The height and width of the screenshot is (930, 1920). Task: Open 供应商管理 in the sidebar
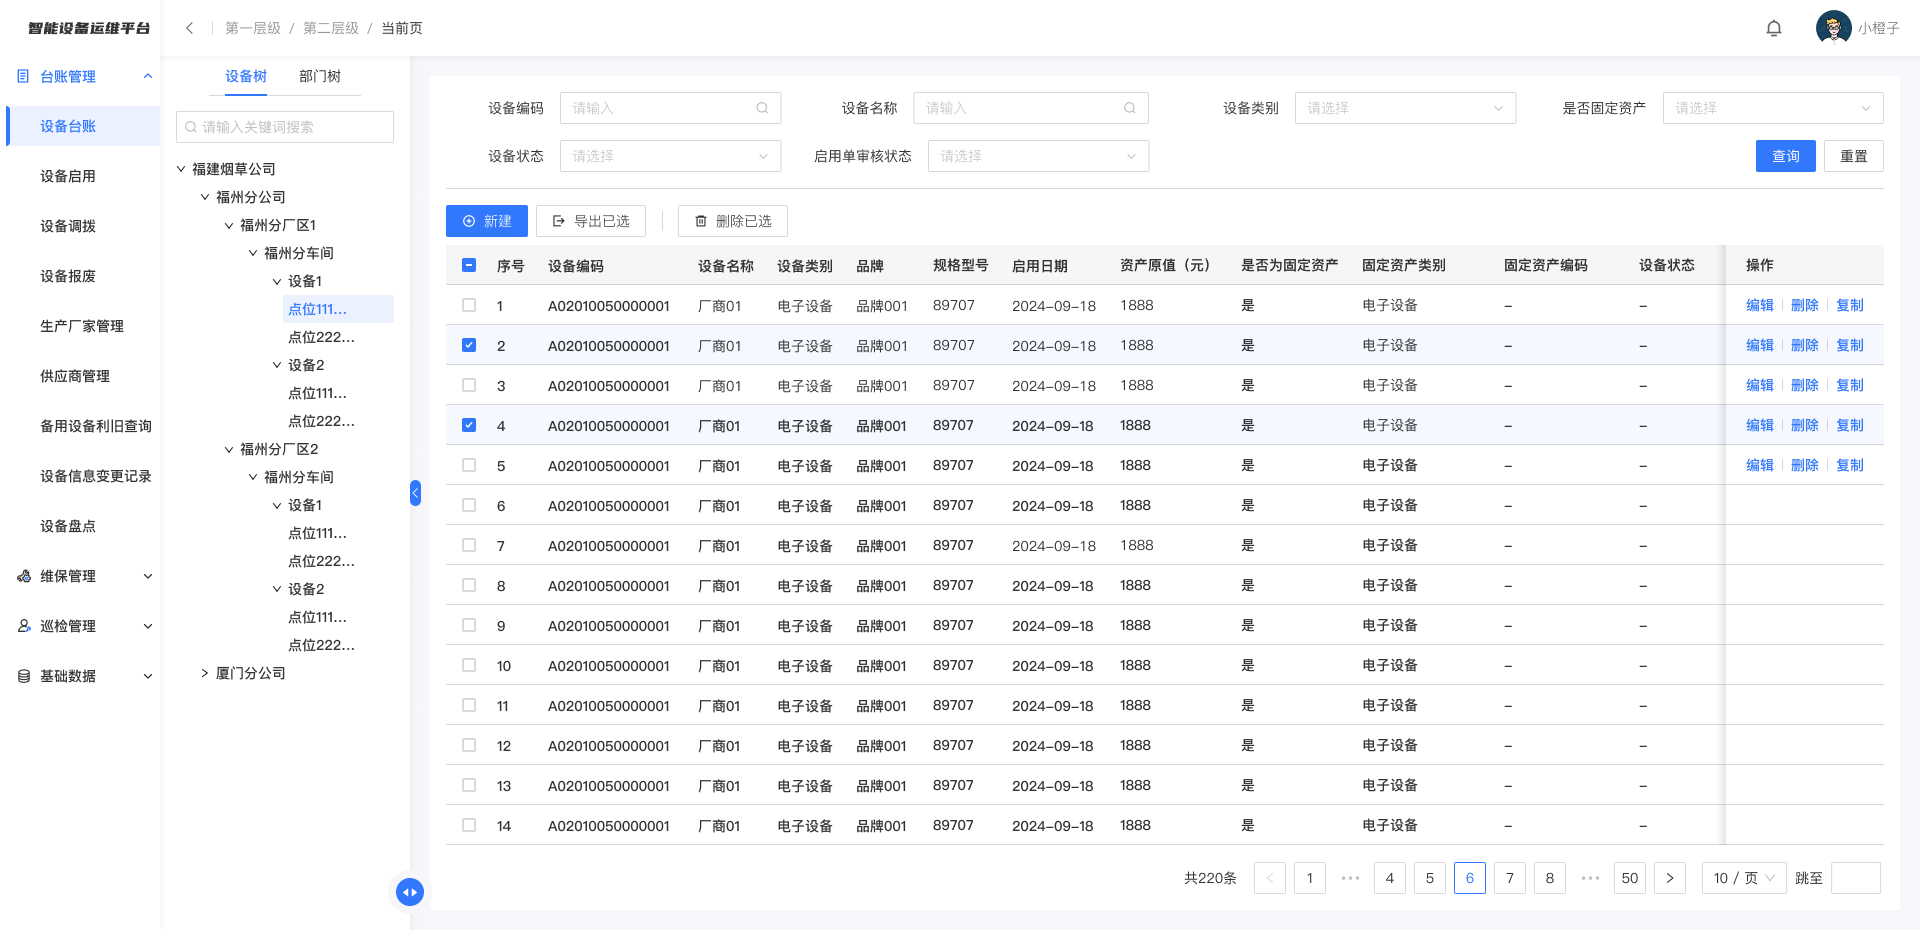coord(75,376)
